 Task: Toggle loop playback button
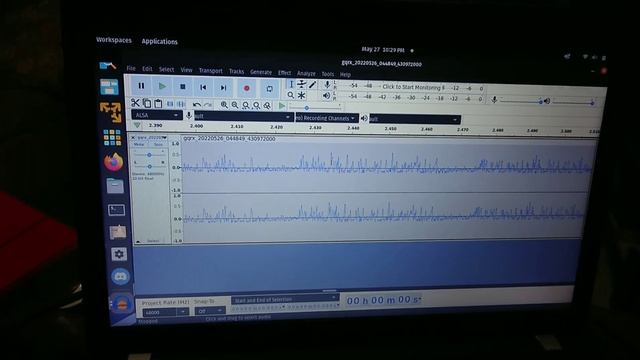coord(269,89)
